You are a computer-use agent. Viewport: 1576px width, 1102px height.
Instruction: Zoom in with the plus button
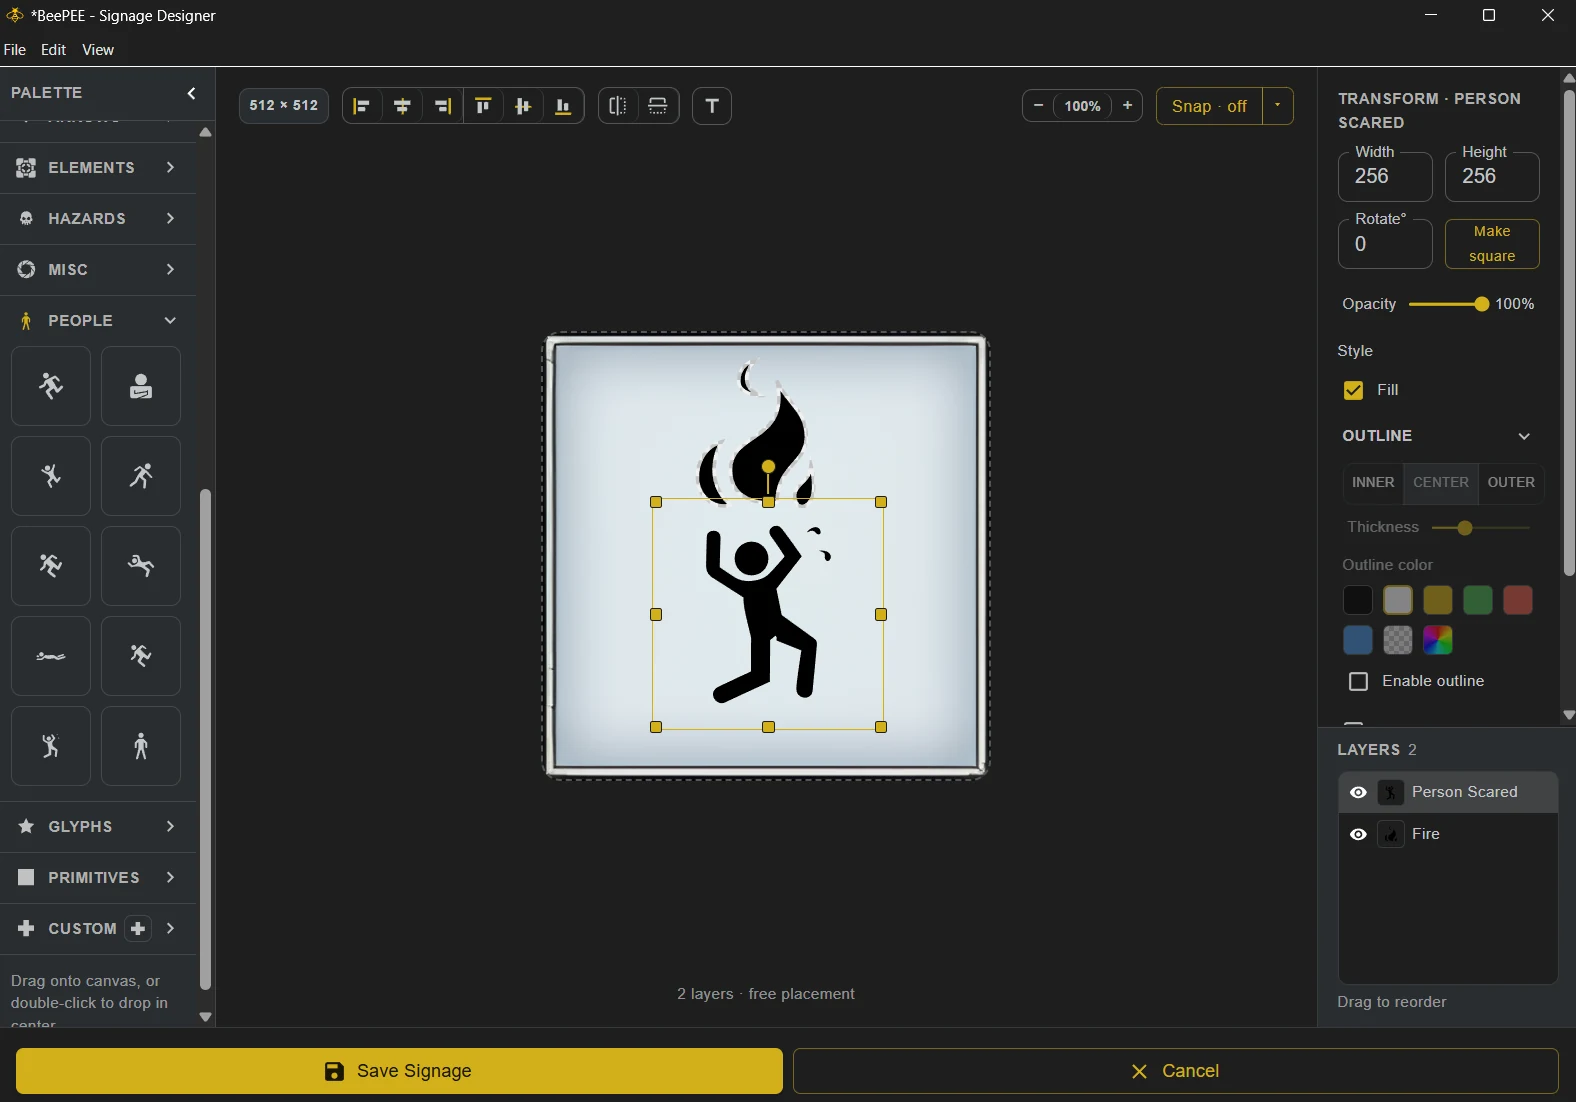pos(1127,106)
